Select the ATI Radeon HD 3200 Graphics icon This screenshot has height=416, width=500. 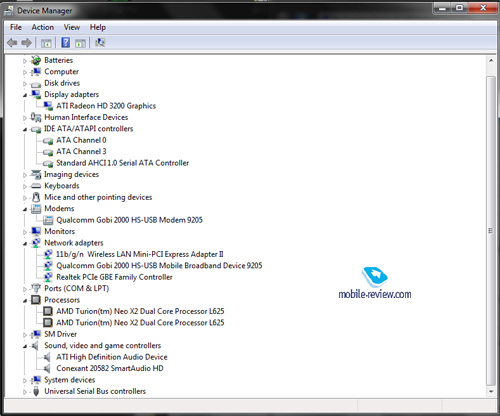pyautogui.click(x=48, y=106)
